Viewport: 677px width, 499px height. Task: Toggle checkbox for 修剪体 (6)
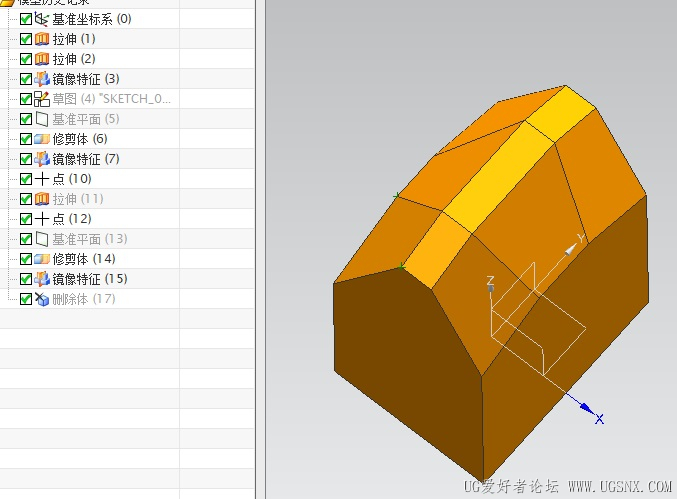[x=26, y=139]
